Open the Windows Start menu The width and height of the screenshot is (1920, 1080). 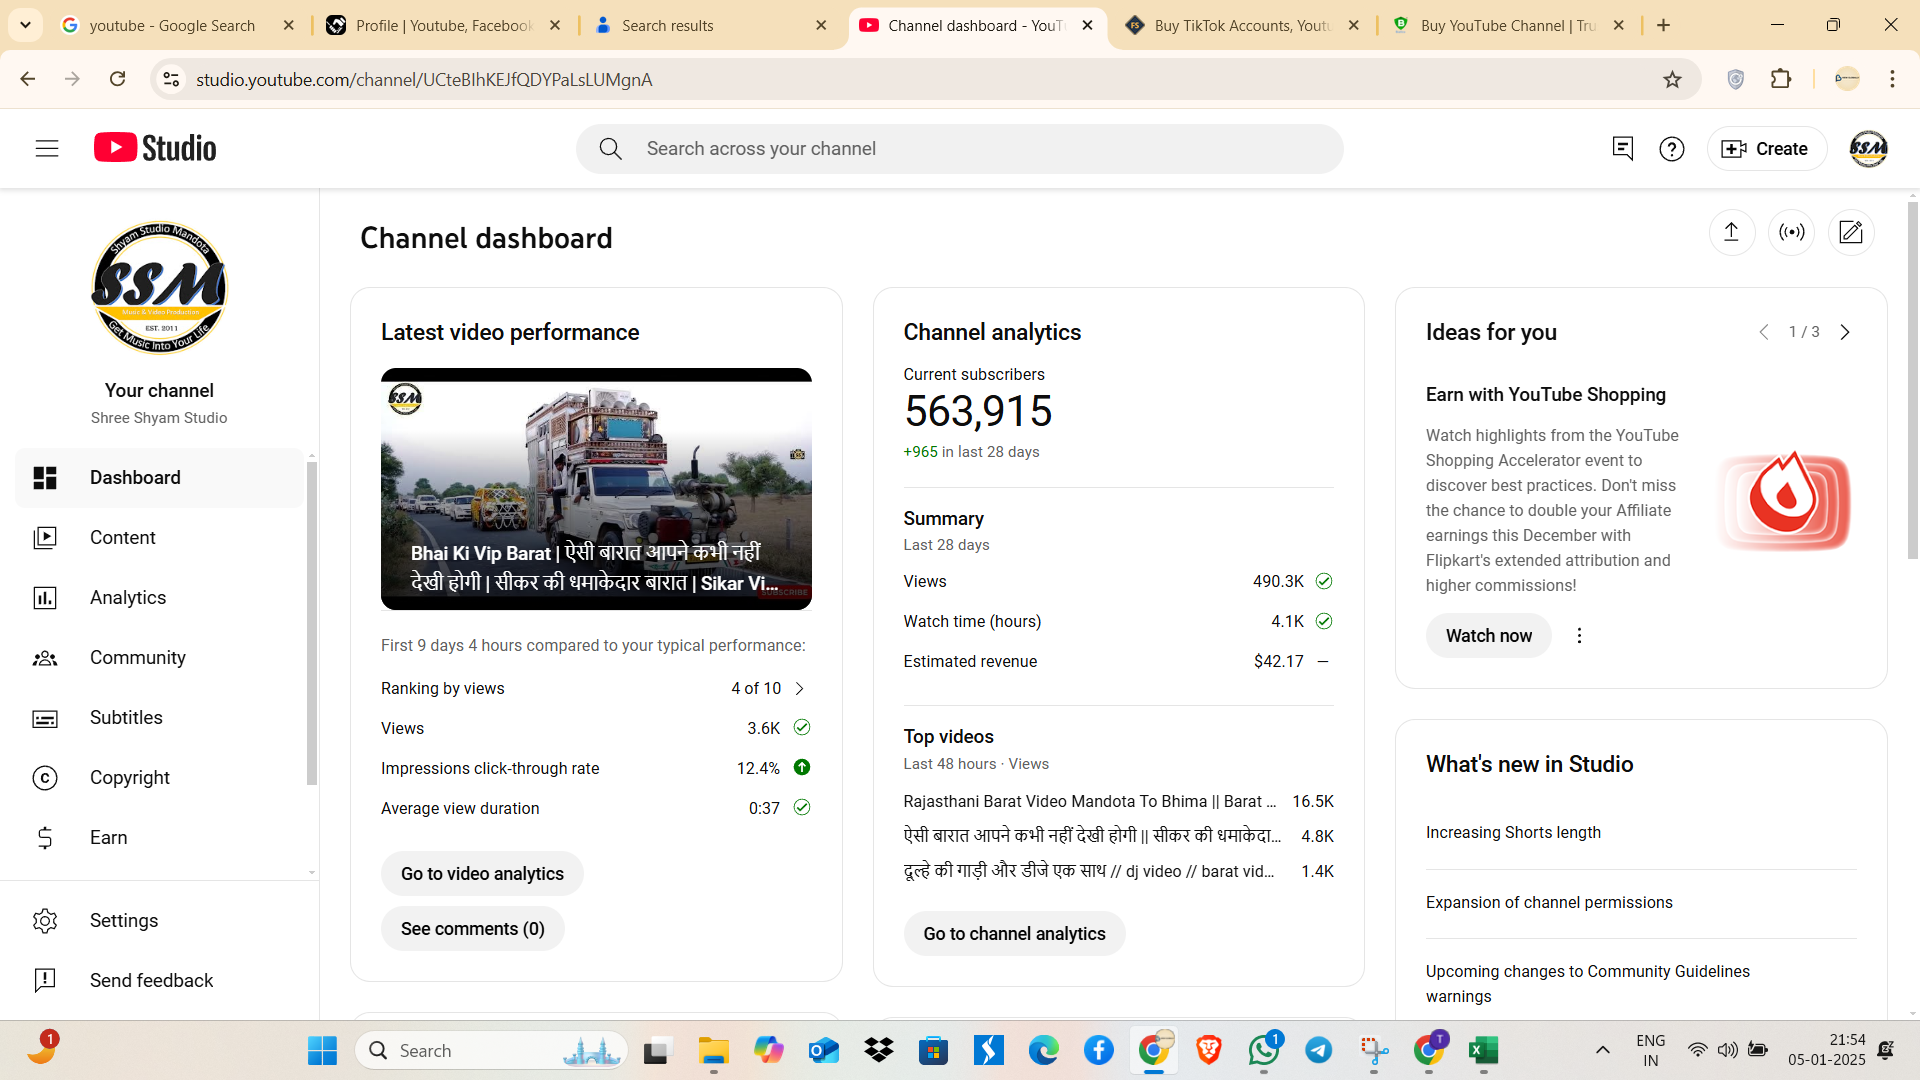322,1050
